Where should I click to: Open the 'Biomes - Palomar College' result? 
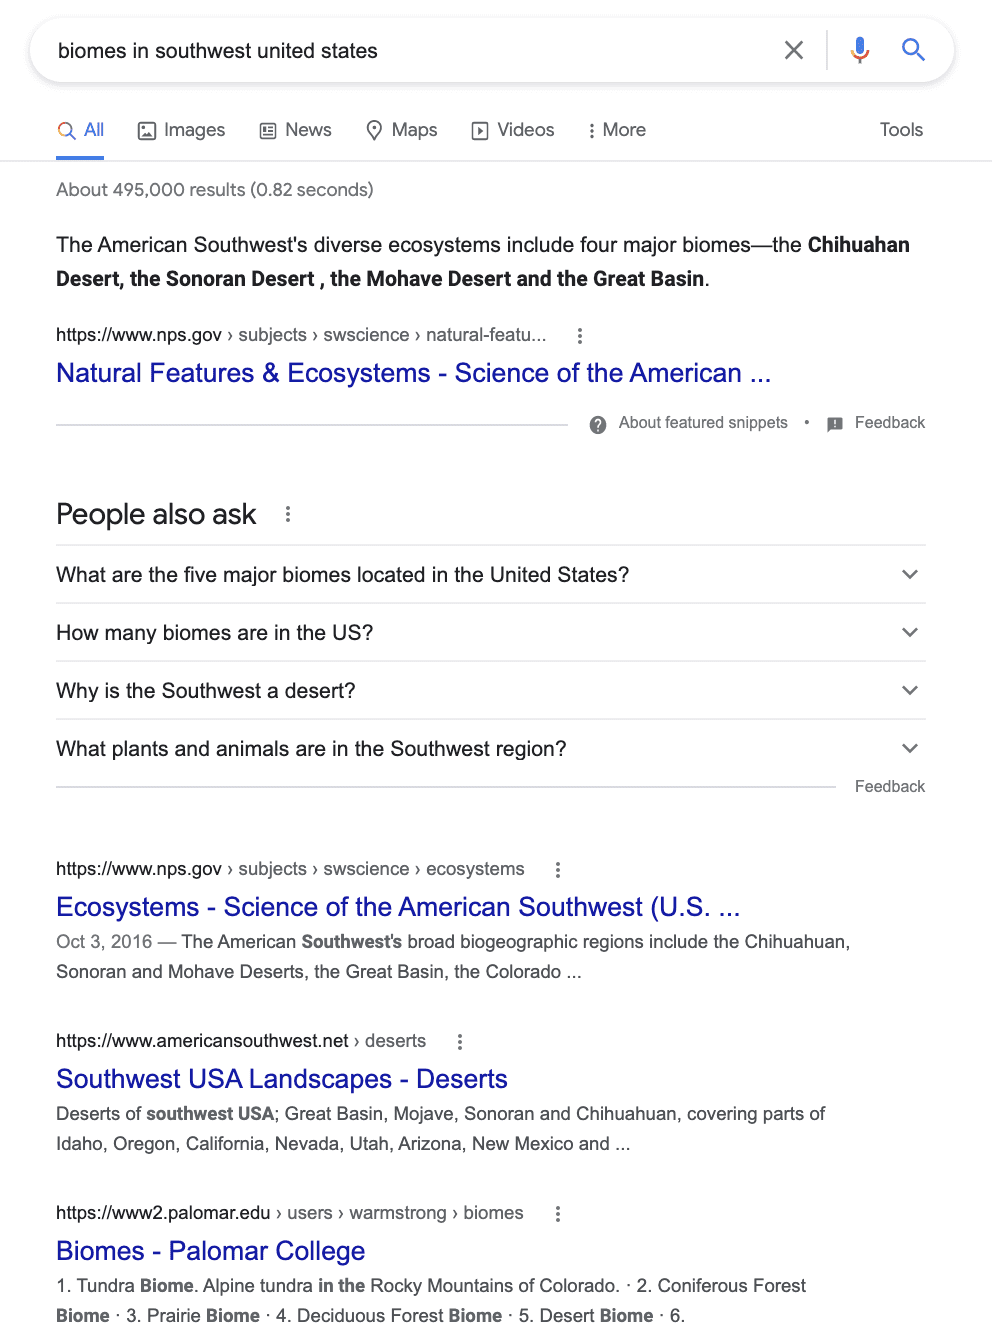pos(210,1251)
